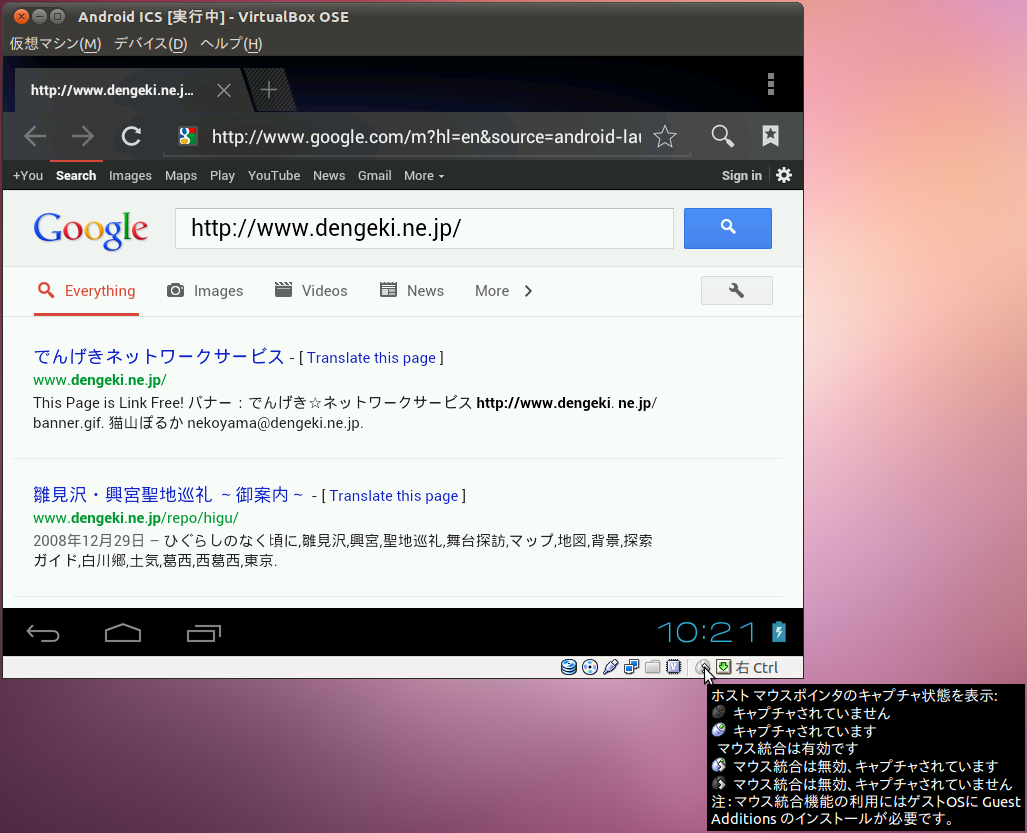Open Google settings gear icon
Screen dimensions: 1027x833
(x=784, y=175)
